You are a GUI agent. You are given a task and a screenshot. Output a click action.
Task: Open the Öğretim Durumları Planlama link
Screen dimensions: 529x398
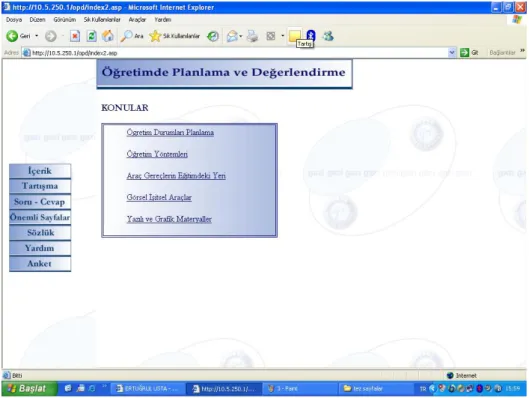tap(170, 133)
